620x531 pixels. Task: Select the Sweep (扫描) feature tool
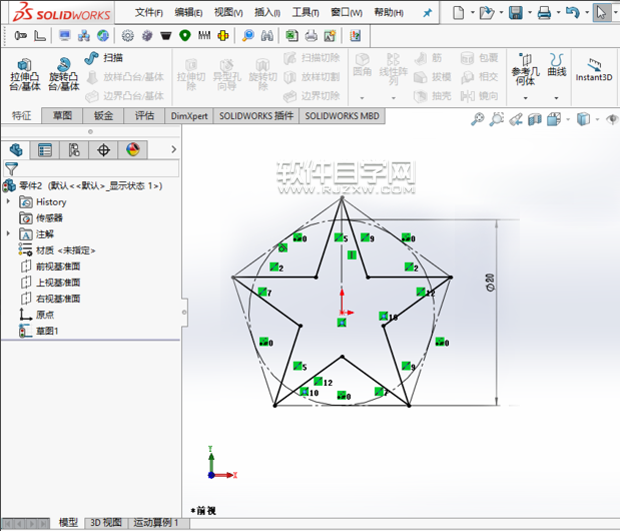click(104, 58)
